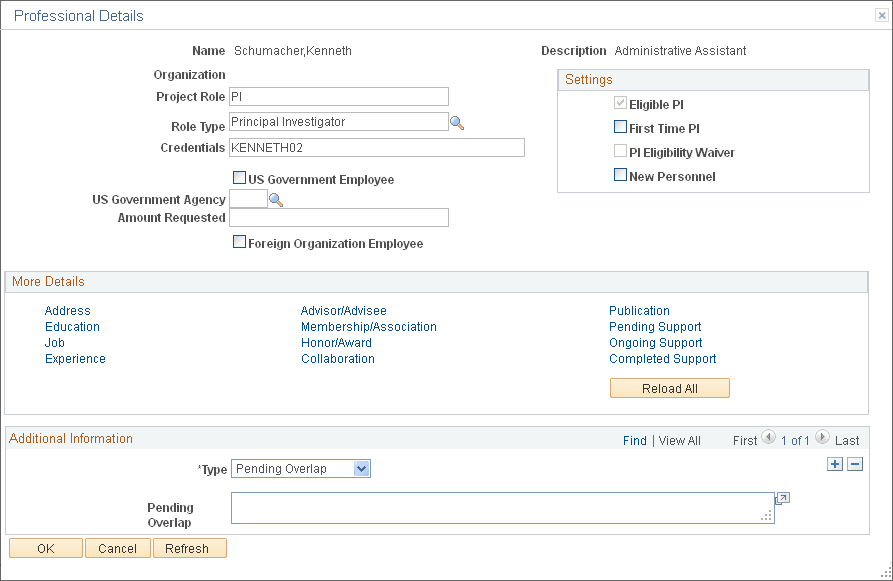Open Pending Overlap in a modal window
893x581 pixels.
tap(781, 497)
